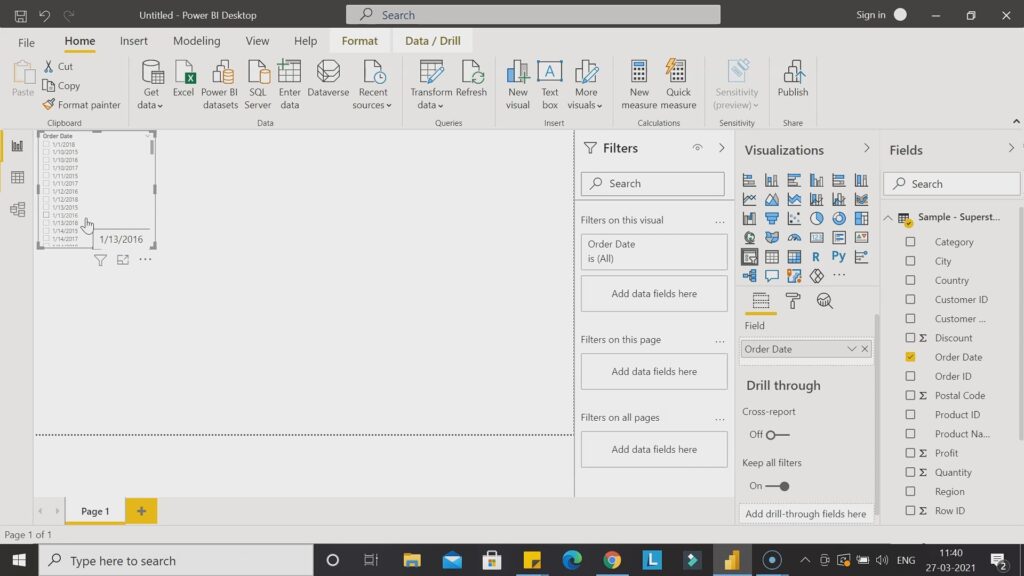This screenshot has width=1024, height=576.
Task: Select the pie chart visual icon
Action: click(x=816, y=217)
